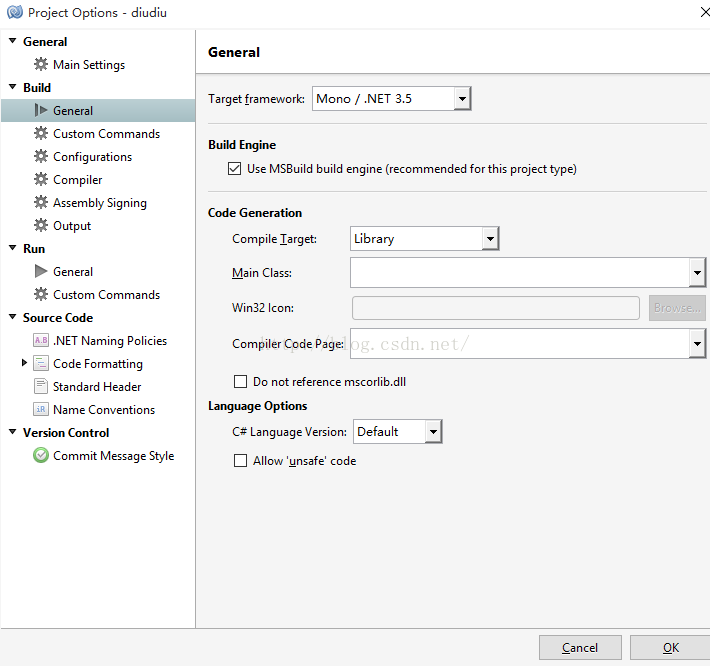Click the Code Formatting document icon

[41, 363]
